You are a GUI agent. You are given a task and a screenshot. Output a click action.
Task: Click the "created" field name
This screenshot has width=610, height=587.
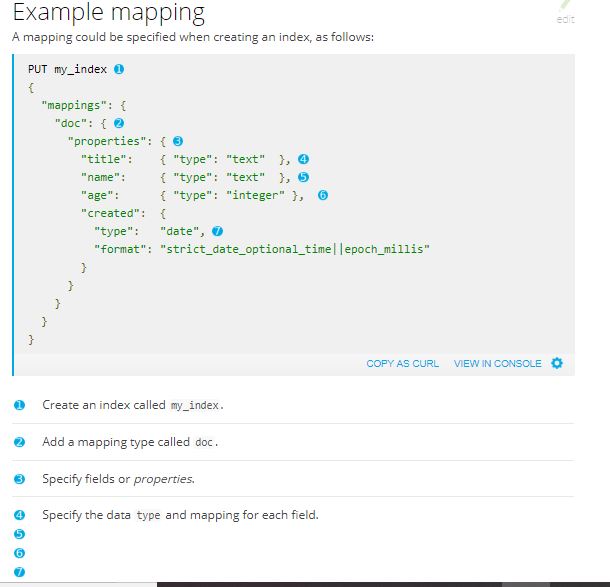[110, 213]
